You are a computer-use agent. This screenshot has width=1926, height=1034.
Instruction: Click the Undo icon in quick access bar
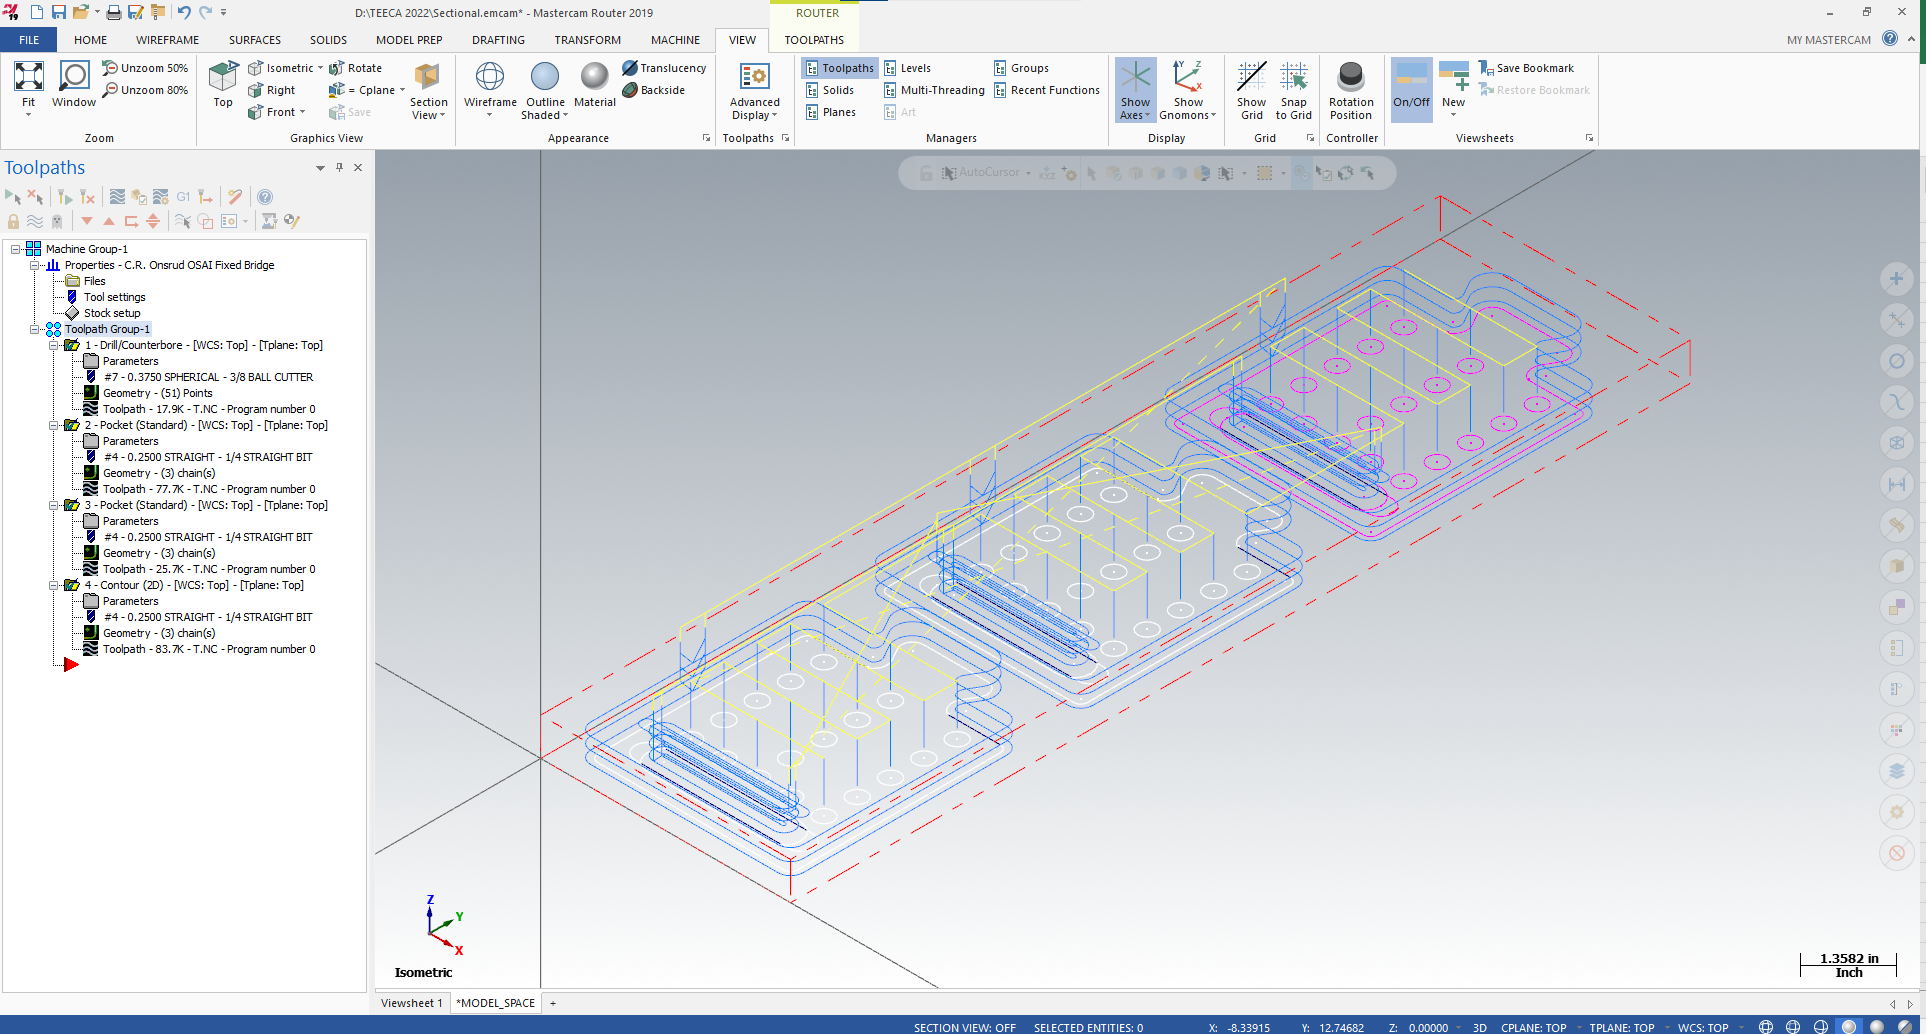pyautogui.click(x=184, y=12)
